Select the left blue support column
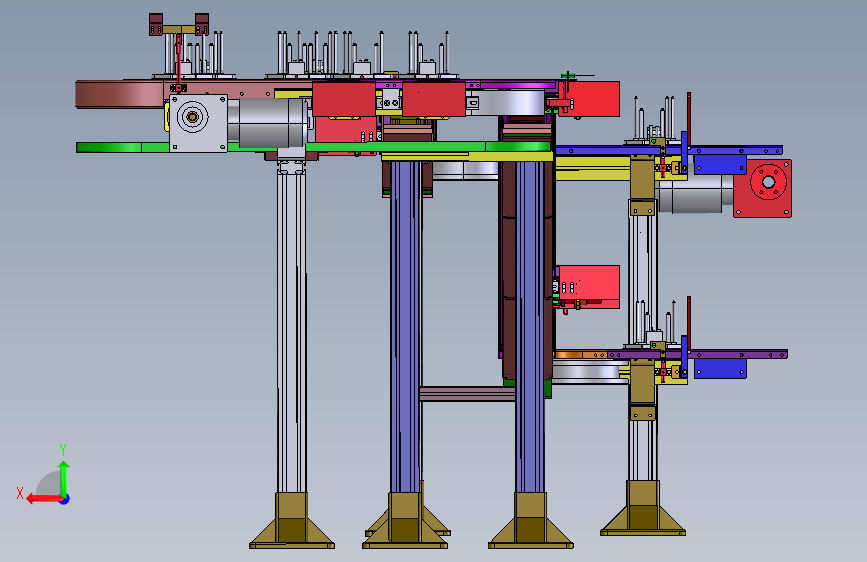Image resolution: width=867 pixels, height=562 pixels. (x=405, y=326)
